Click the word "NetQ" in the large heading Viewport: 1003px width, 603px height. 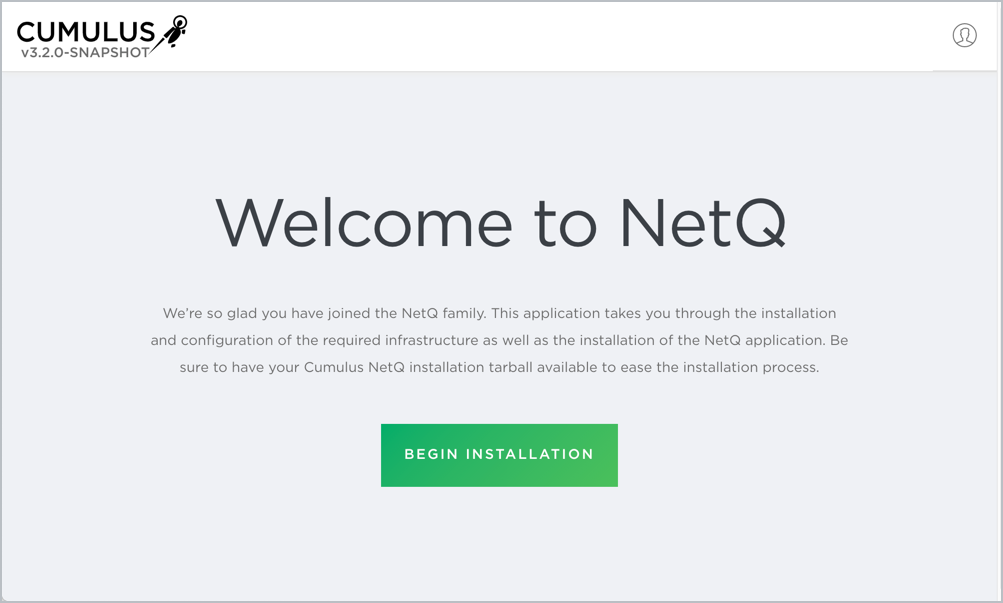coord(702,222)
